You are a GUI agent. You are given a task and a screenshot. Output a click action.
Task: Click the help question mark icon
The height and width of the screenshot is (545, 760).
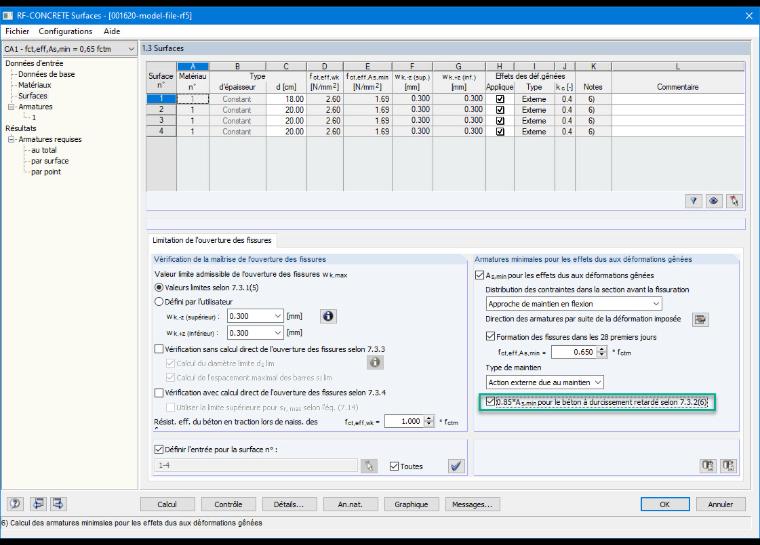point(15,504)
